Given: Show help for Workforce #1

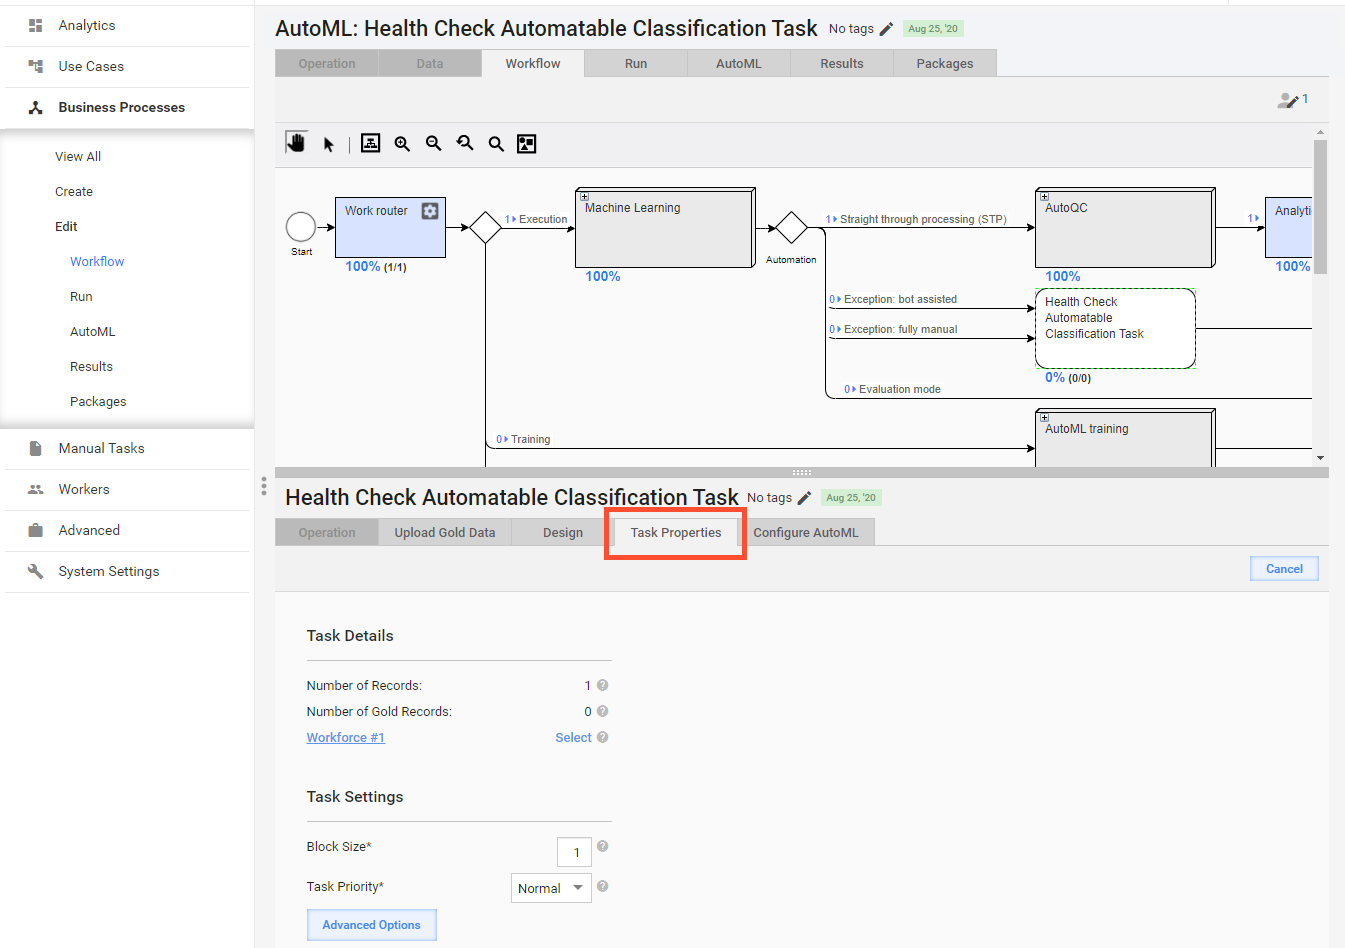Looking at the screenshot, I should [603, 737].
